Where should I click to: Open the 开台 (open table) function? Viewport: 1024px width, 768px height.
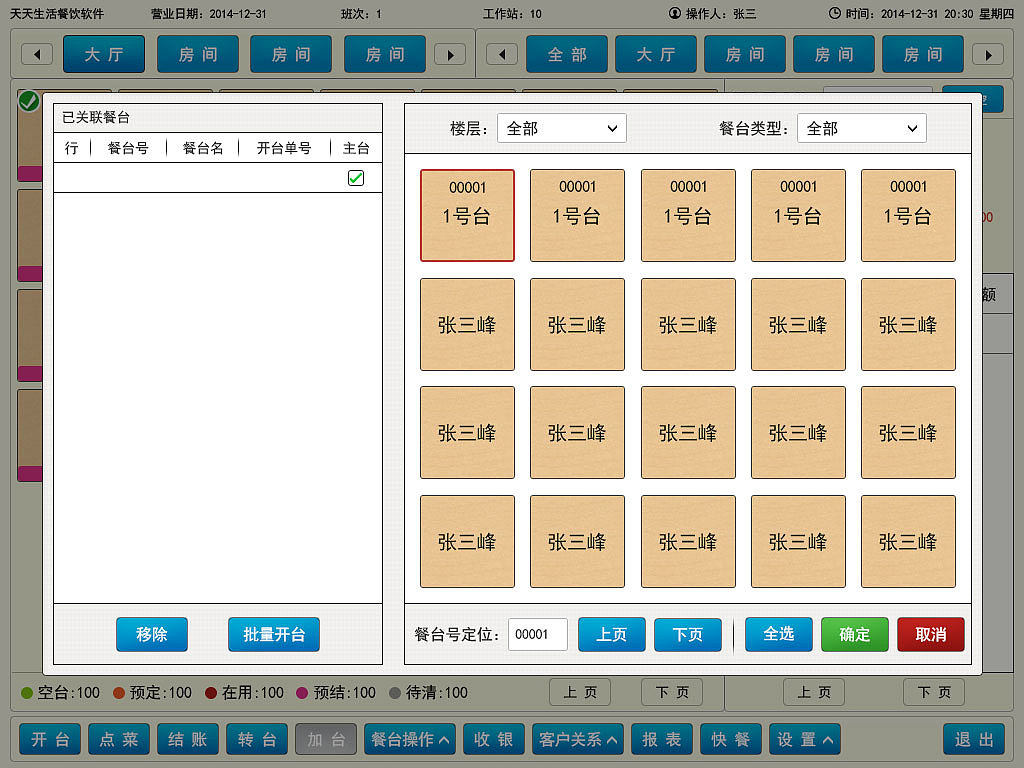coord(49,739)
